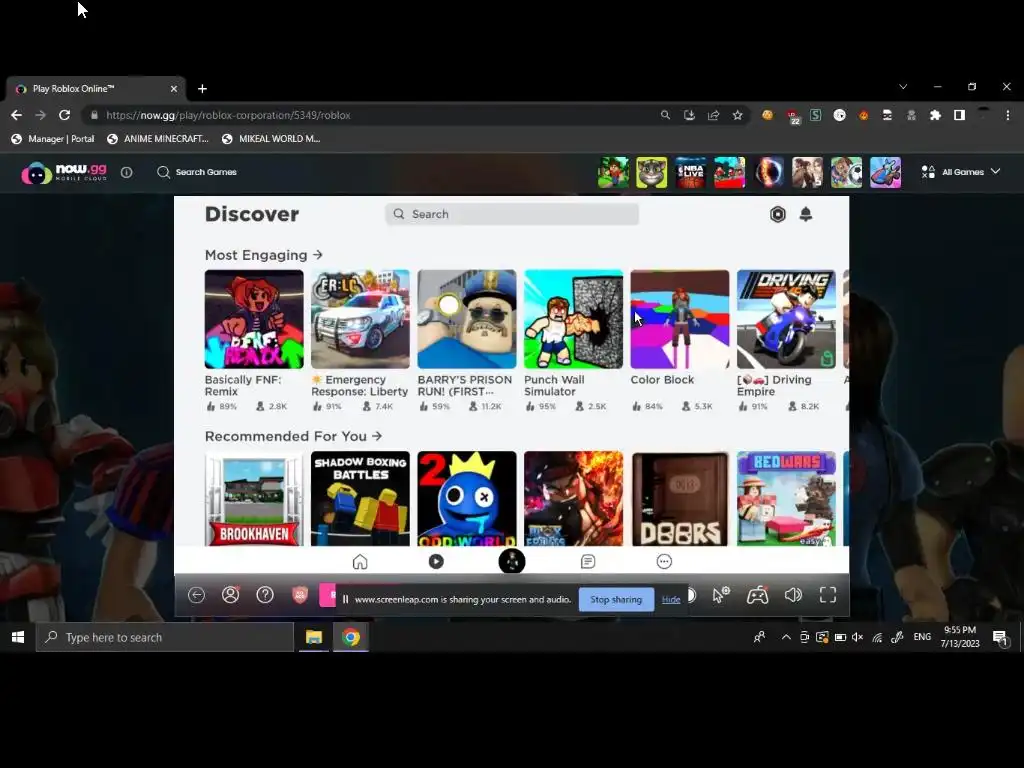Open the avatar icon in bottom navigation
Image resolution: width=1024 pixels, height=768 pixels.
pyautogui.click(x=512, y=562)
